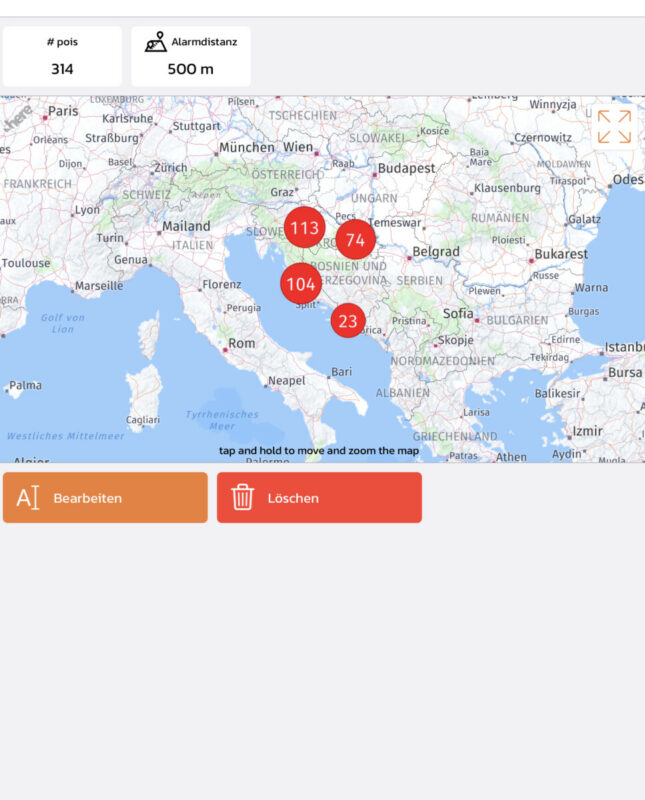This screenshot has width=645, height=800.
Task: Click Budapest on the map
Action: (x=405, y=168)
